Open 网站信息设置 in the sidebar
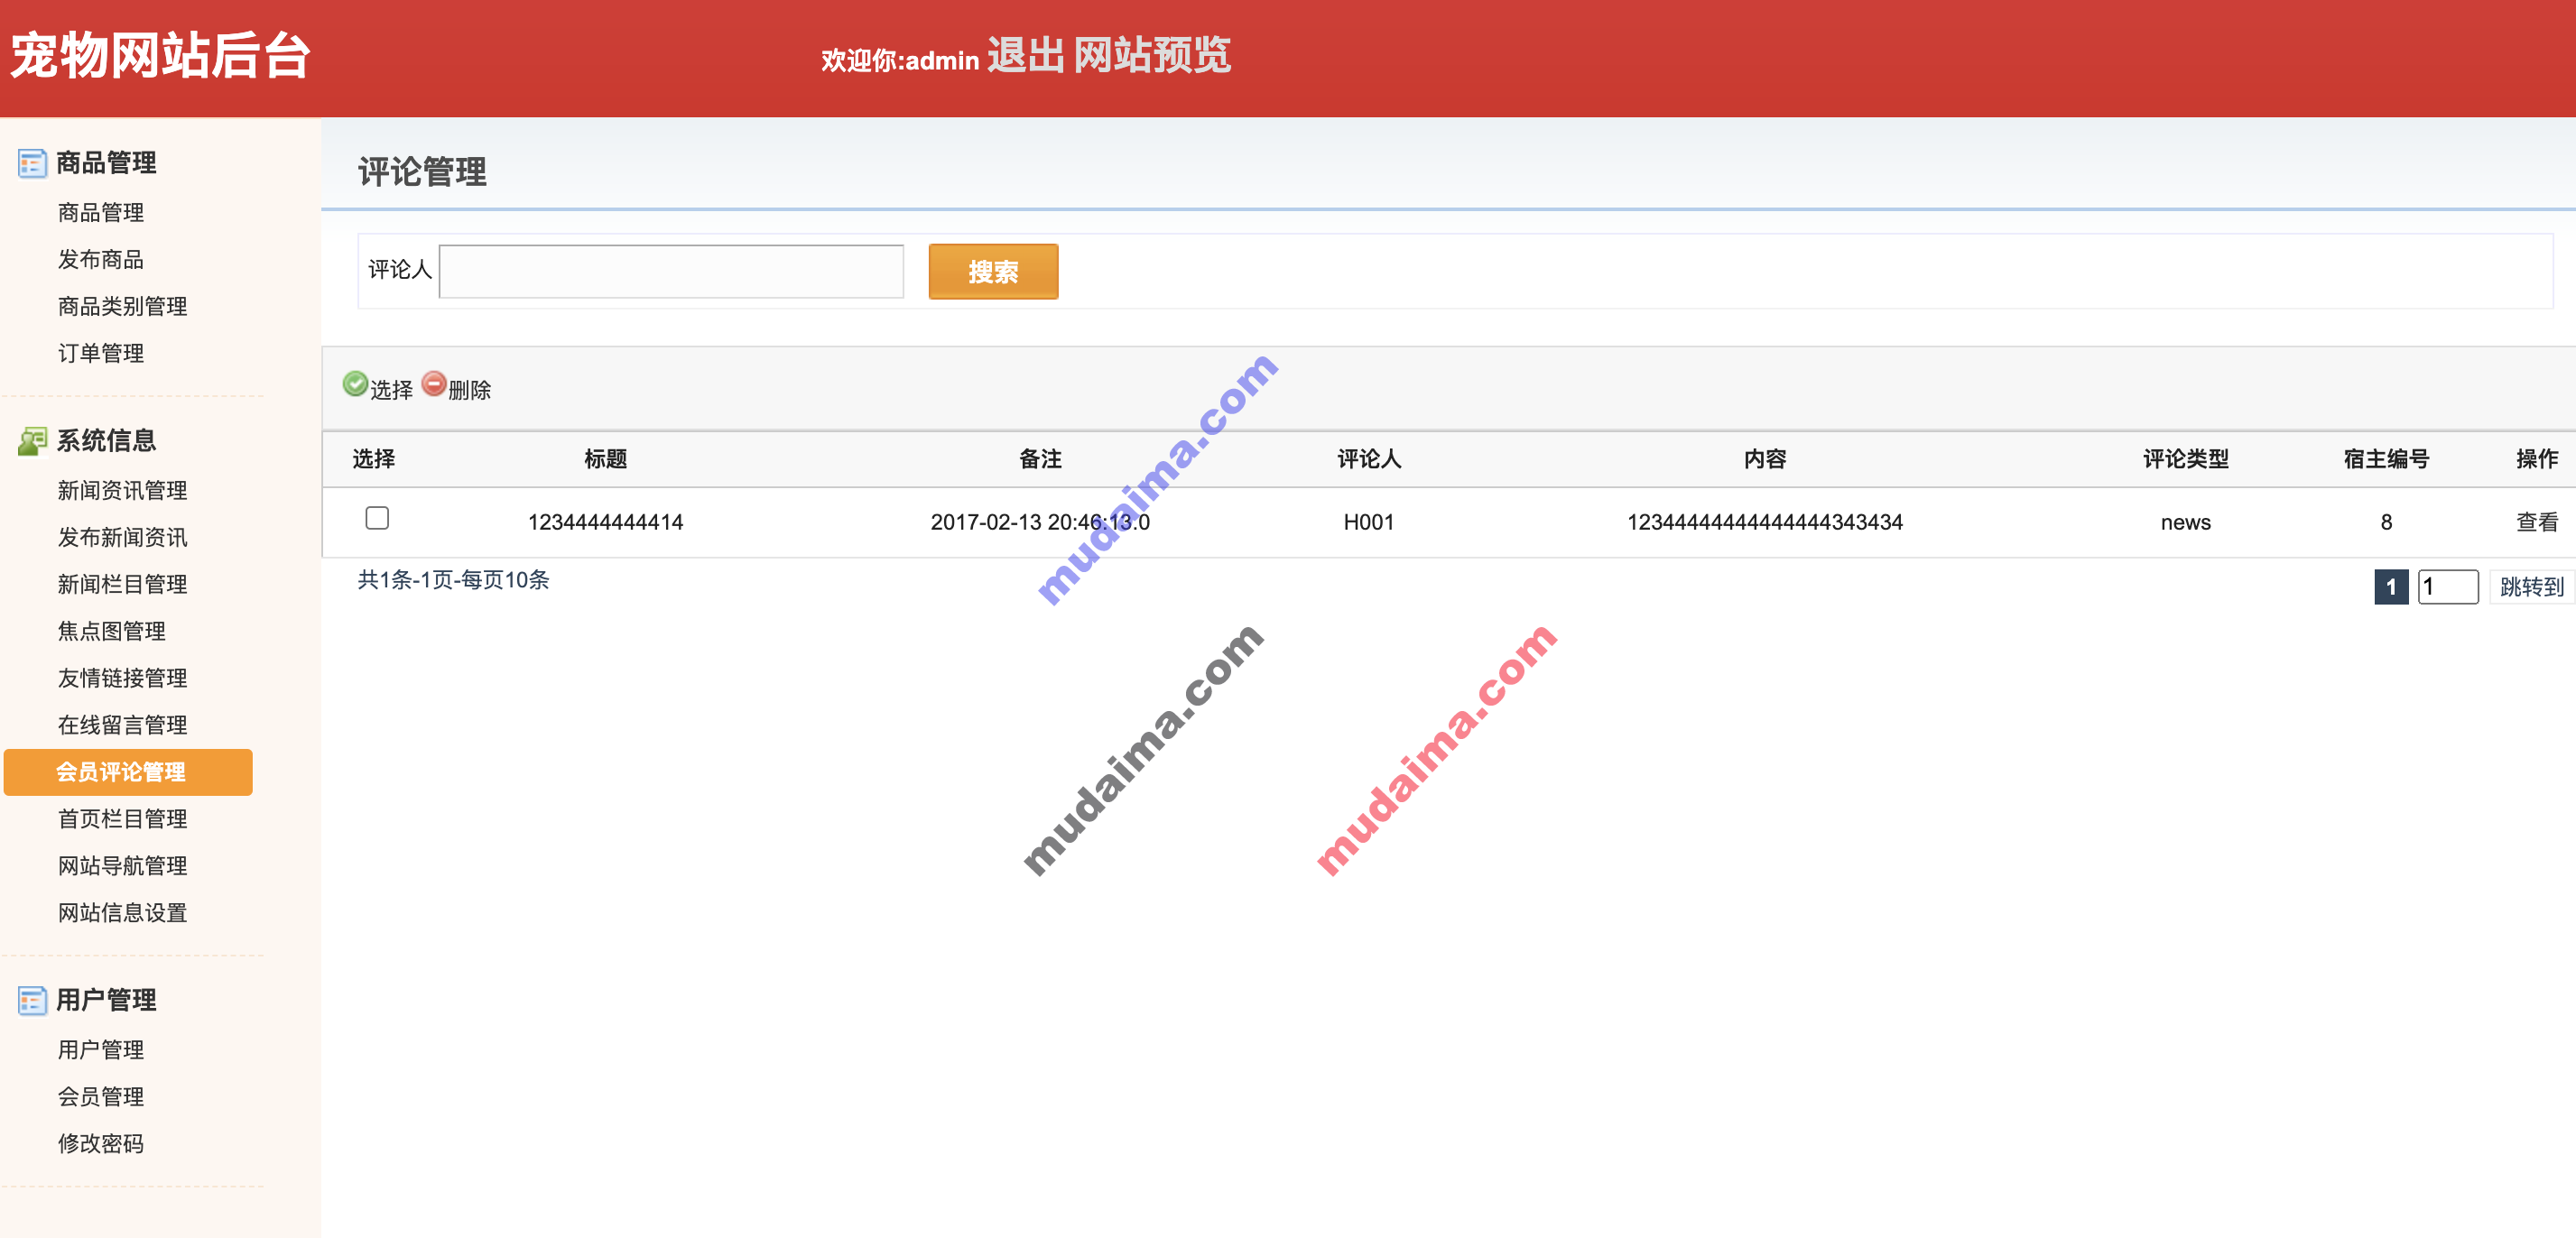The height and width of the screenshot is (1238, 2576). click(123, 914)
